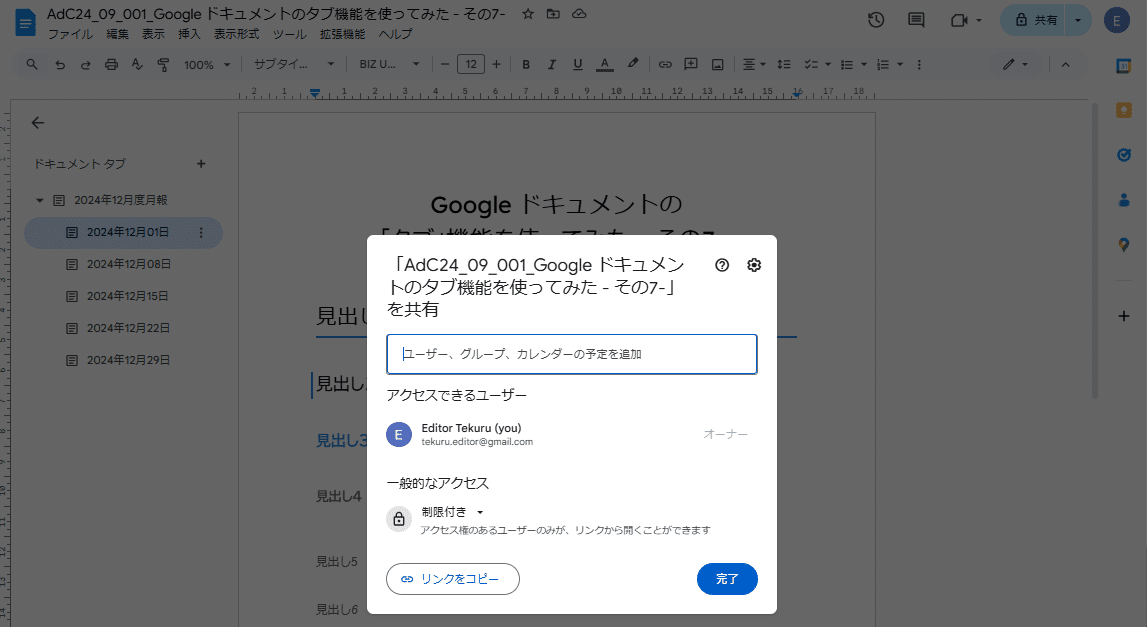Print the document
Image resolution: width=1147 pixels, height=627 pixels.
[x=111, y=64]
